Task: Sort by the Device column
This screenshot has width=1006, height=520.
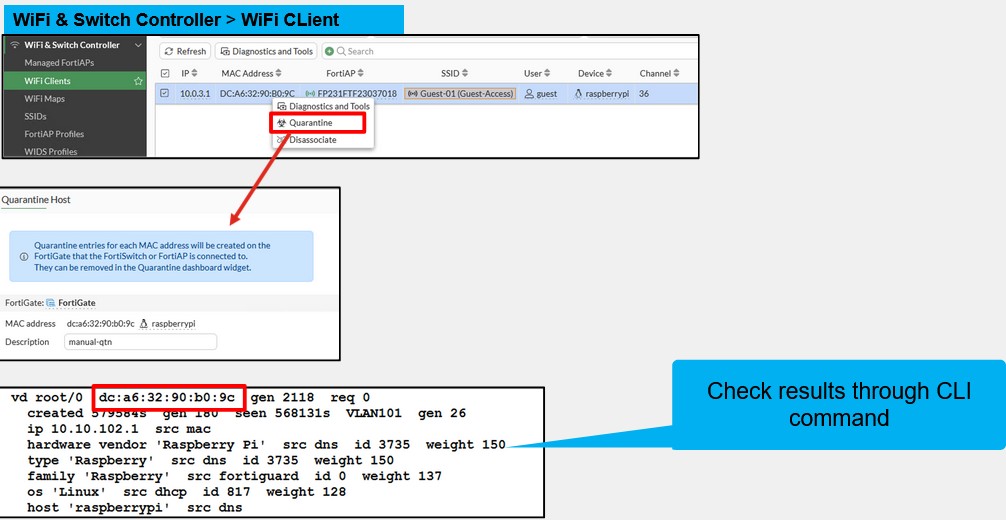Action: coord(595,74)
